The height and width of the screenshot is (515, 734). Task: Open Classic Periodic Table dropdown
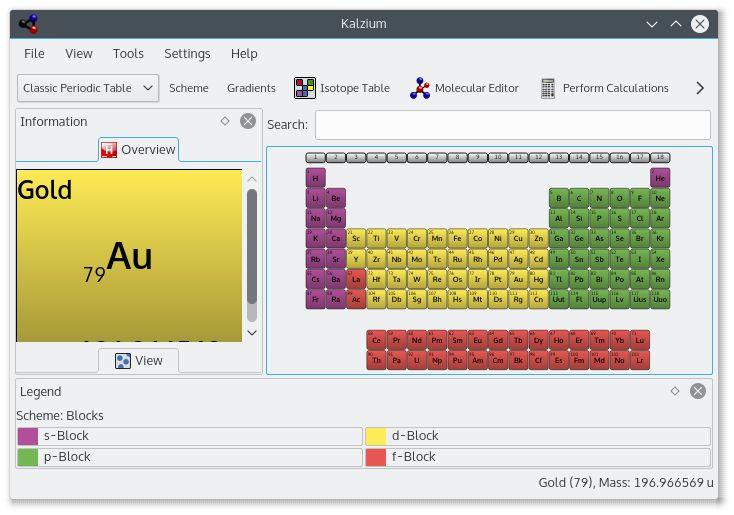tap(88, 88)
